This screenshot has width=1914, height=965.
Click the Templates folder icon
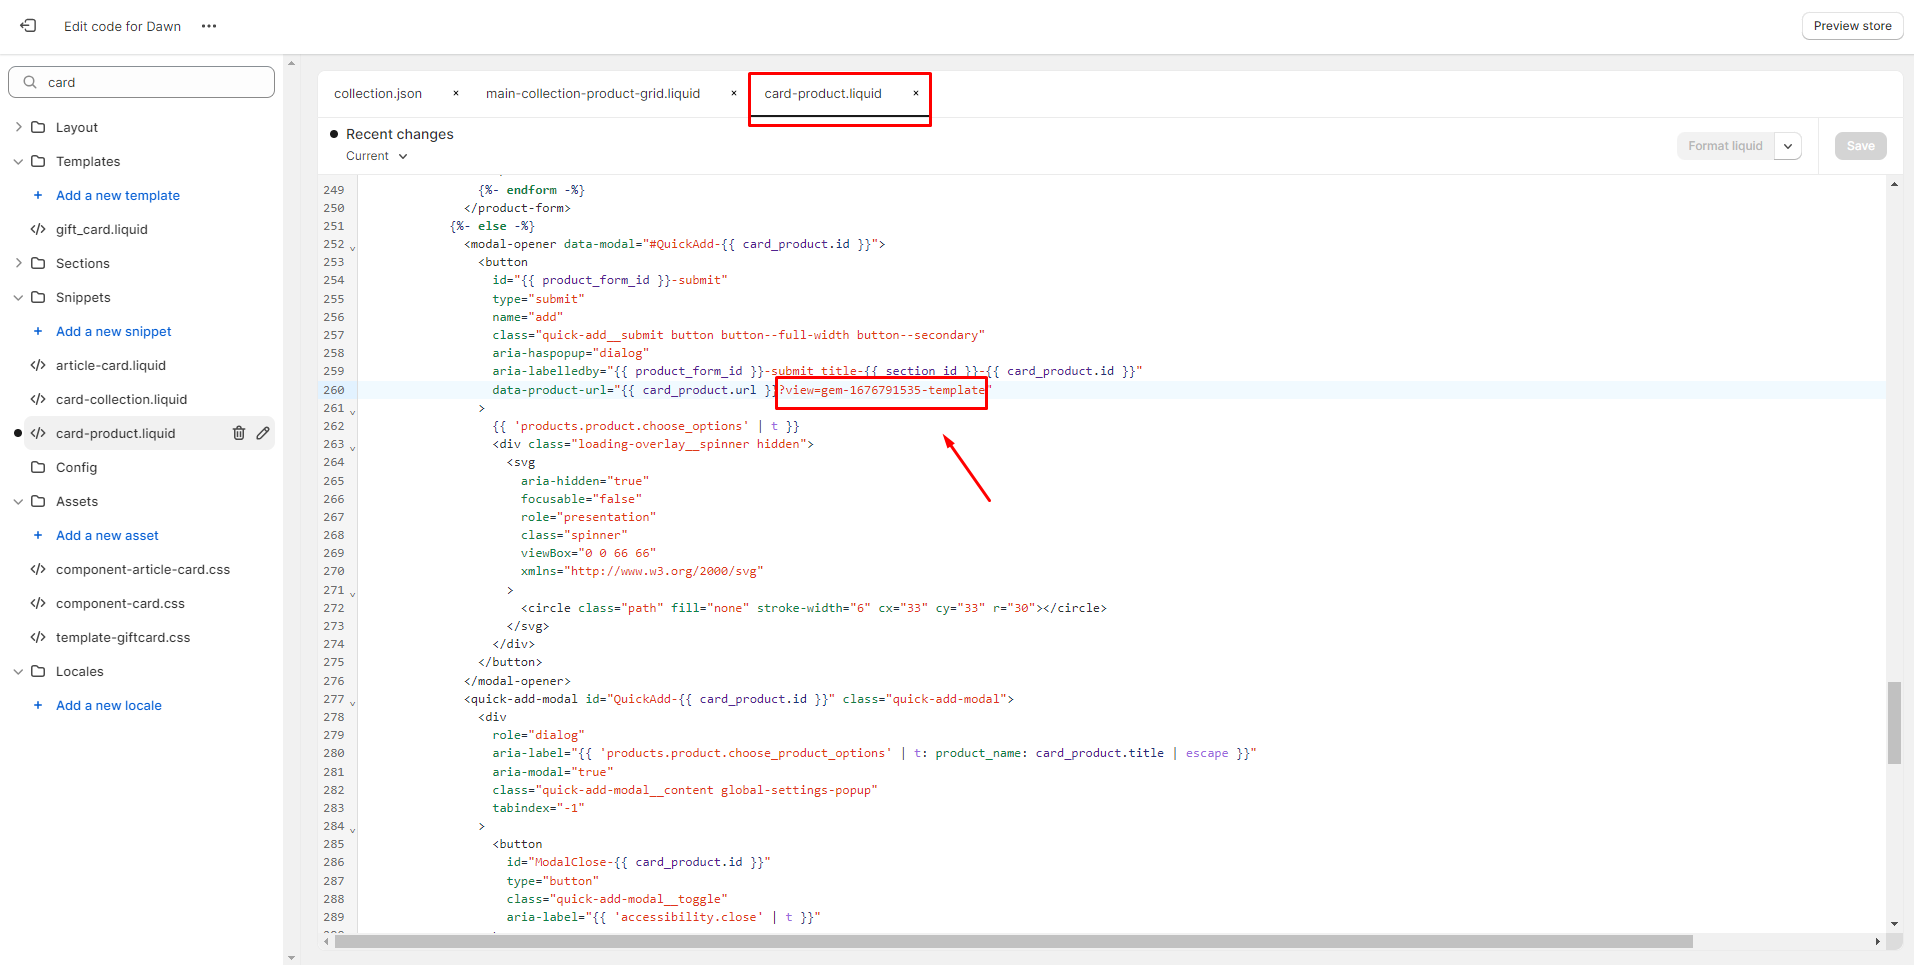point(38,161)
